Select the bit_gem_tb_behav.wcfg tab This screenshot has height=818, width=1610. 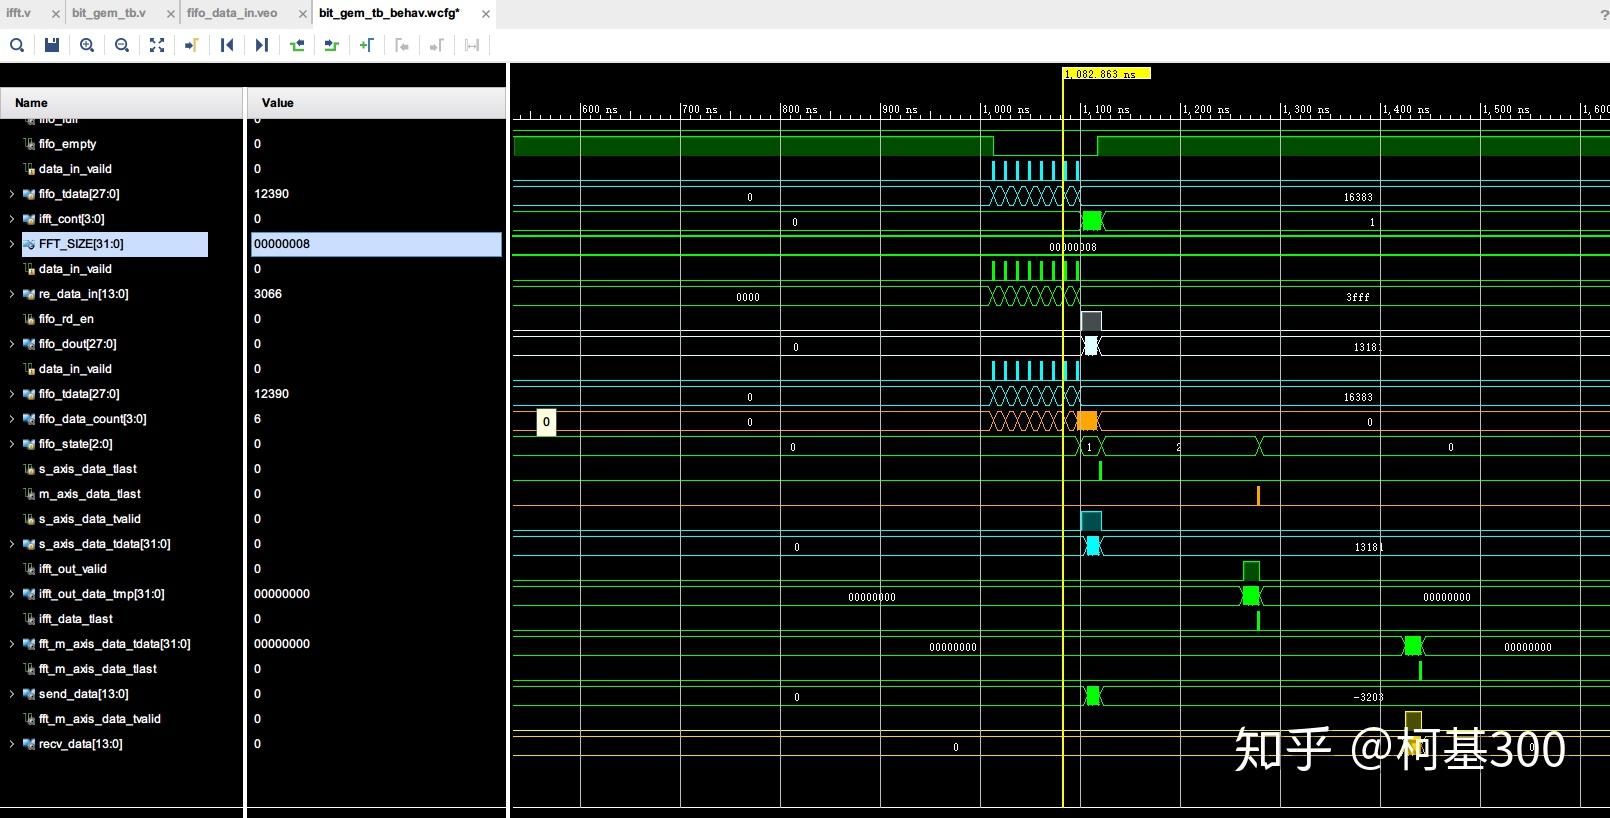(x=389, y=13)
